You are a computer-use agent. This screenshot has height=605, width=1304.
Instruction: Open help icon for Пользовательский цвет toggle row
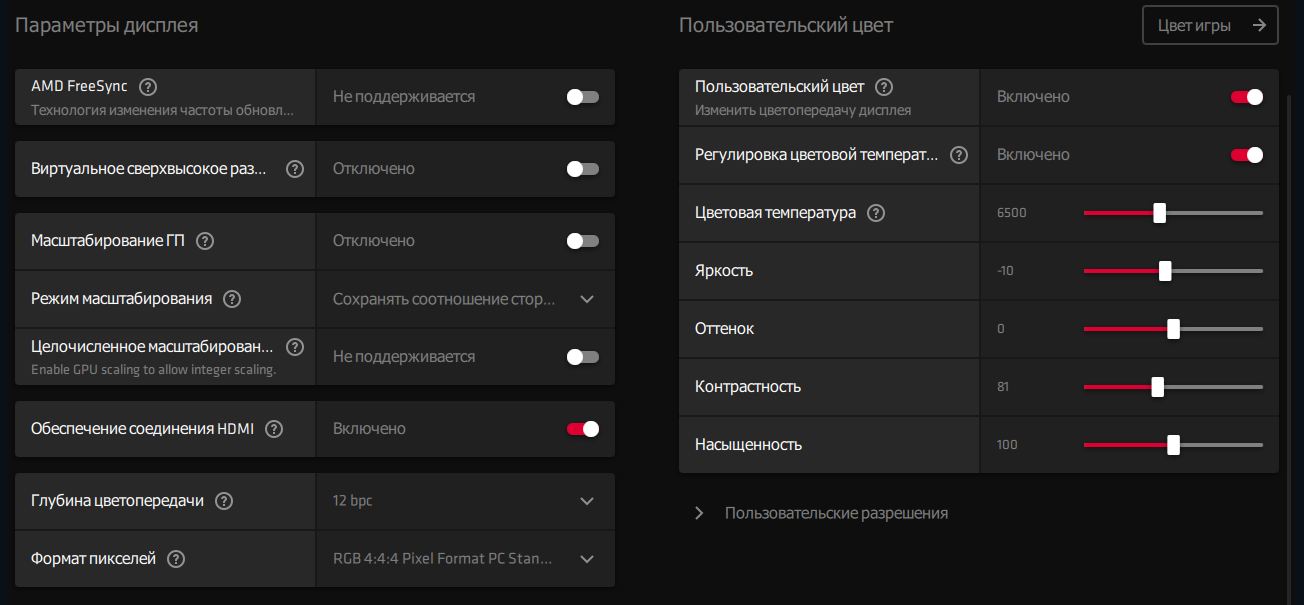pyautogui.click(x=884, y=87)
